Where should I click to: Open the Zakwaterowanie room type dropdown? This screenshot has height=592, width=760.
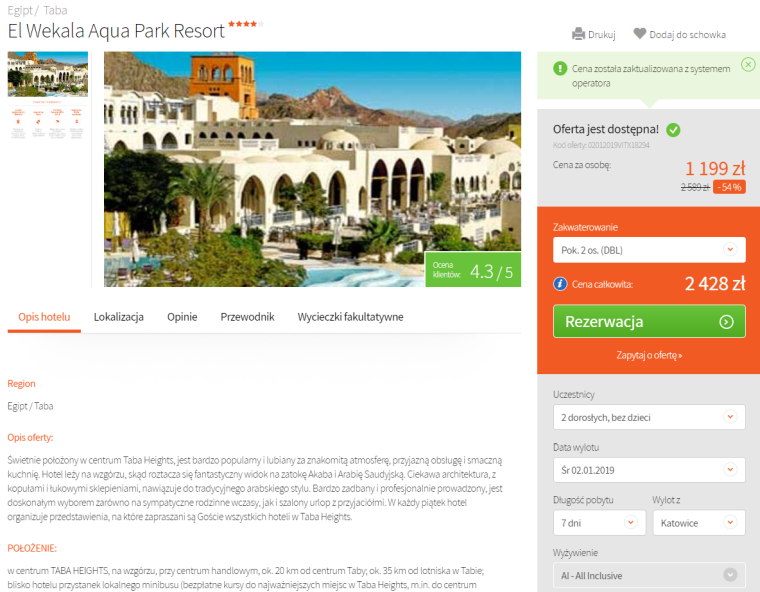coord(649,250)
